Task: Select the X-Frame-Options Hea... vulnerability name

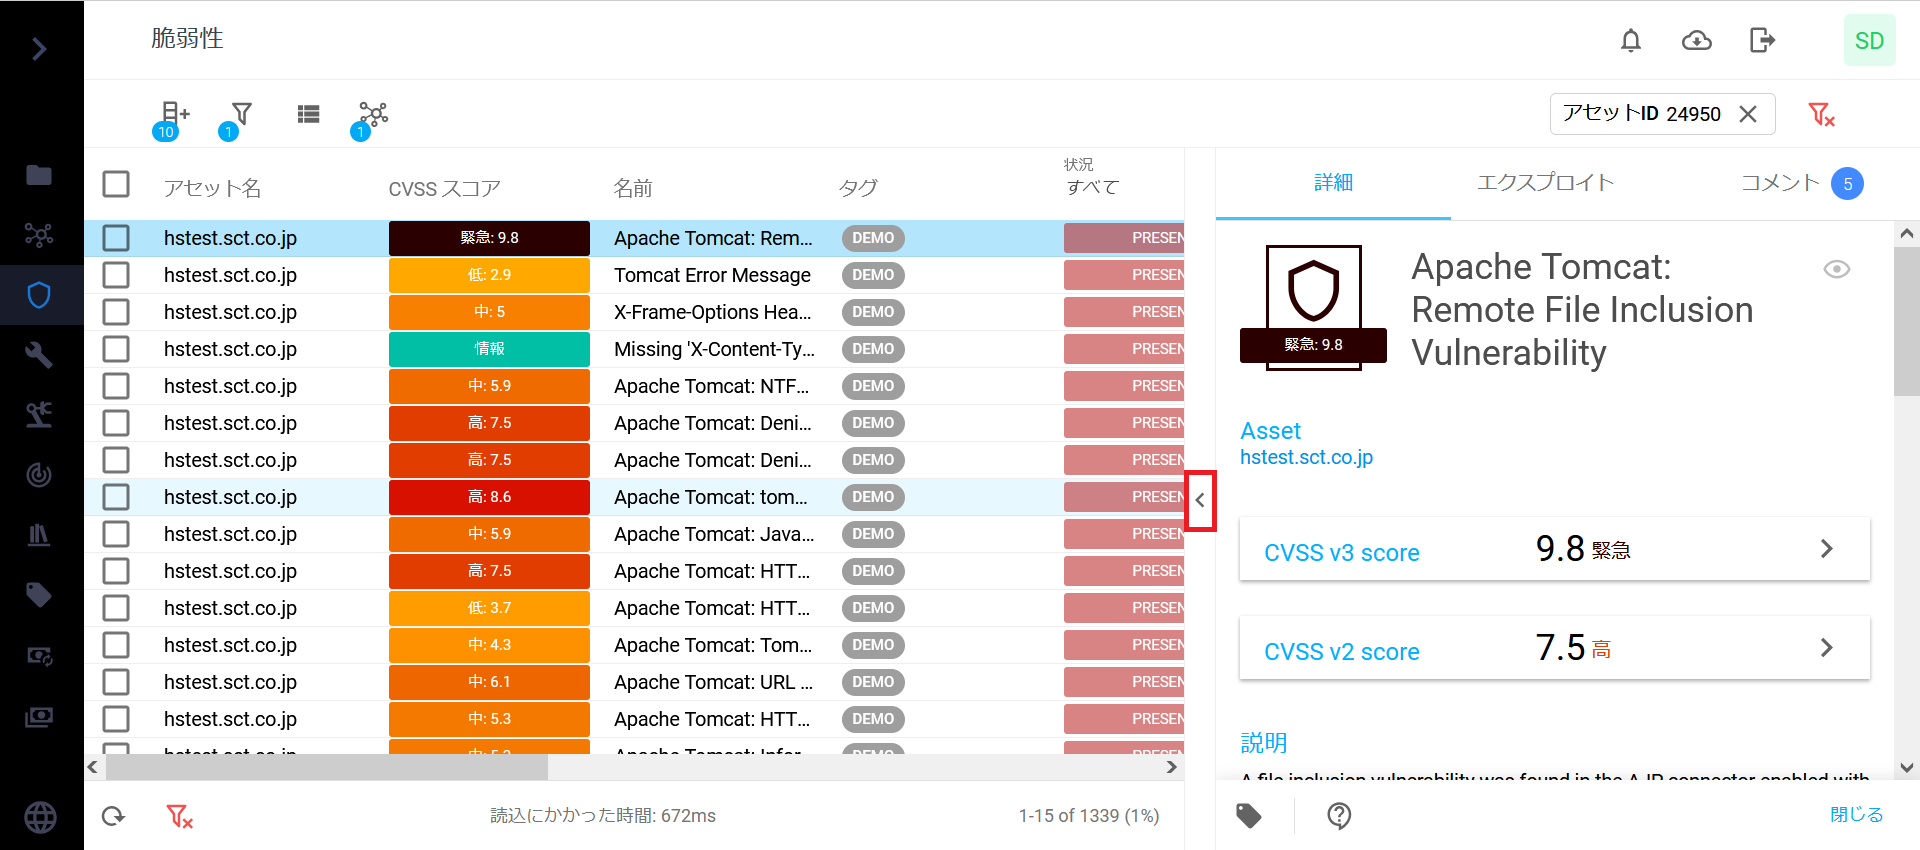Action: point(713,312)
